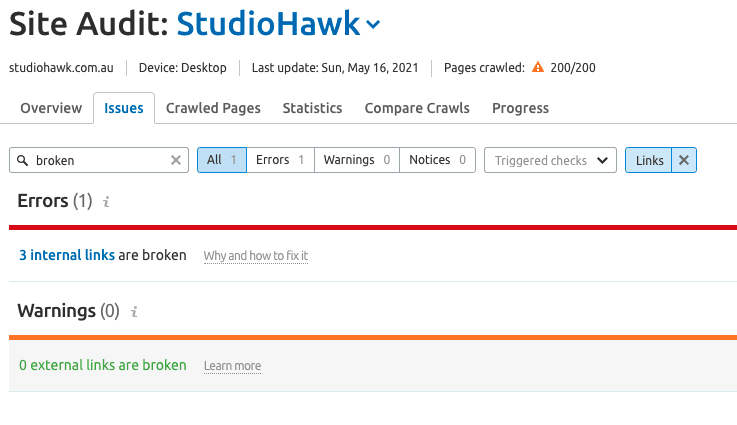Open the Compare Crawls tab
Image resolution: width=737 pixels, height=425 pixels.
point(417,108)
